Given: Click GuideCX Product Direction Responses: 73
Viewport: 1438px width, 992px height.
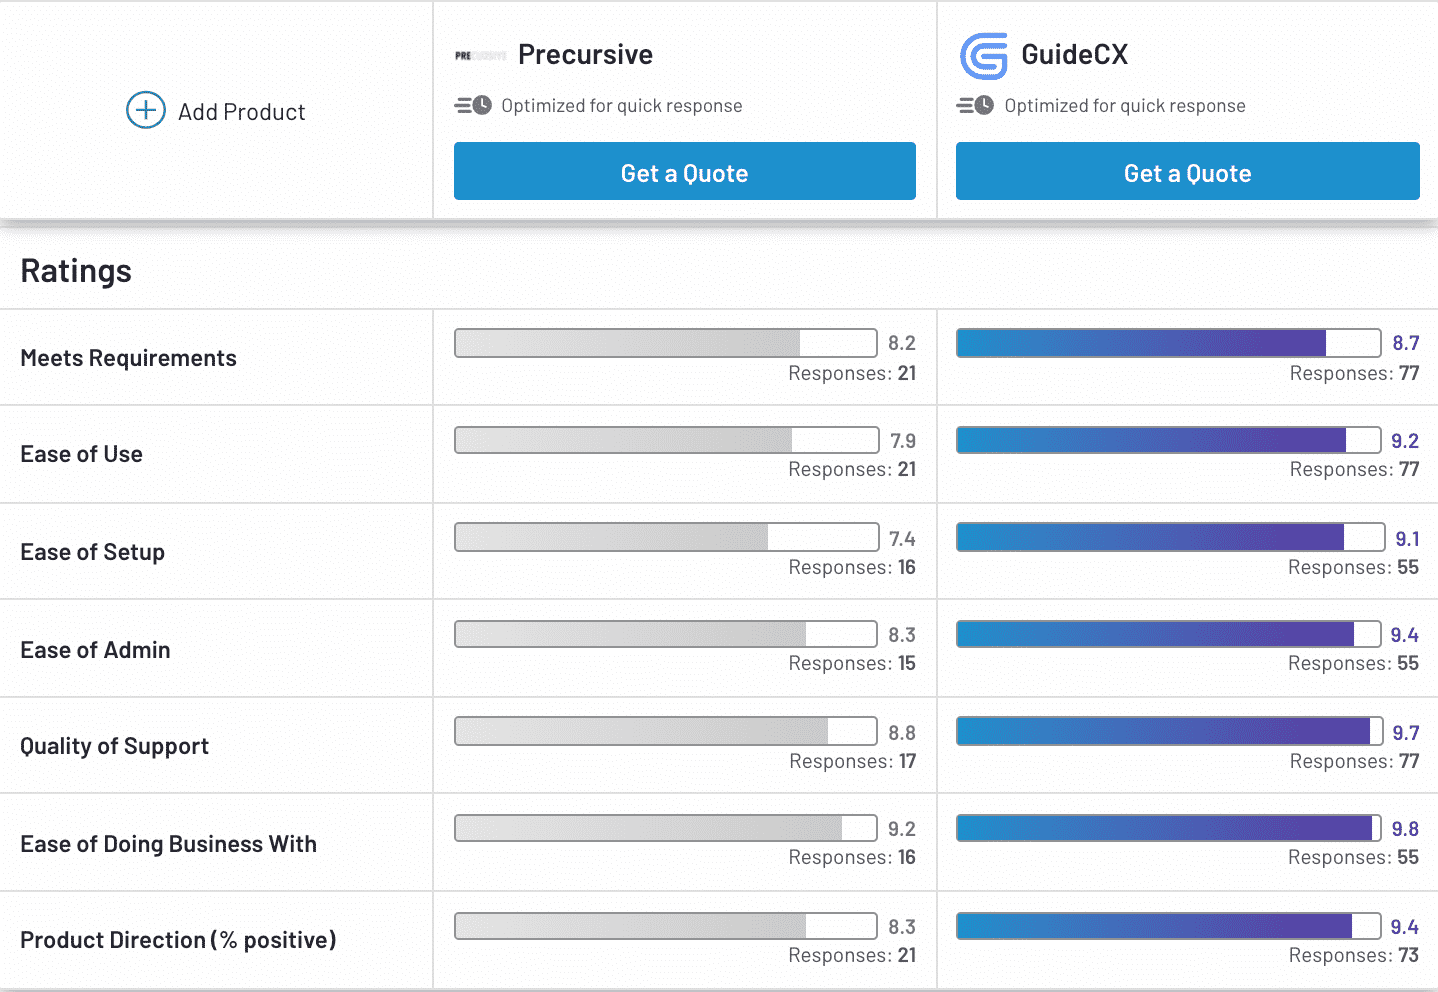Looking at the screenshot, I should pos(1354,955).
